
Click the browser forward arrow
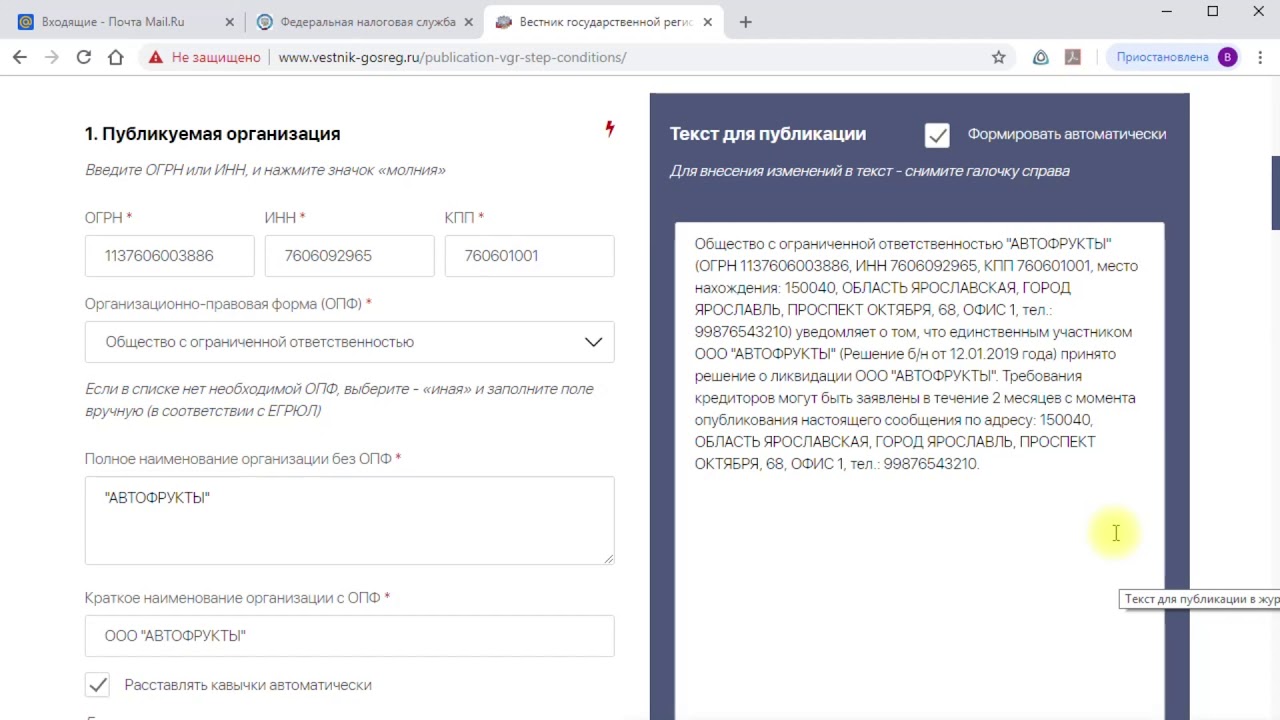click(x=52, y=57)
